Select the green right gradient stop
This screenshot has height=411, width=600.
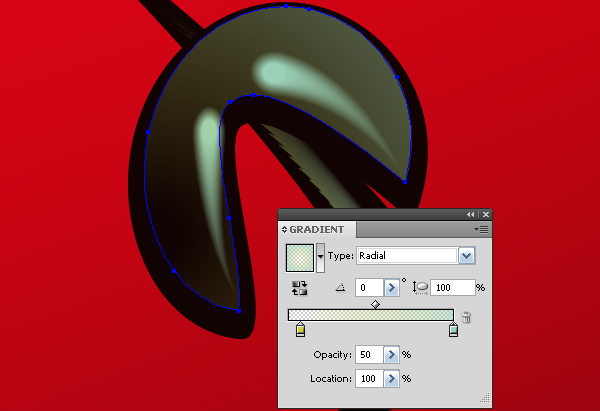click(453, 329)
